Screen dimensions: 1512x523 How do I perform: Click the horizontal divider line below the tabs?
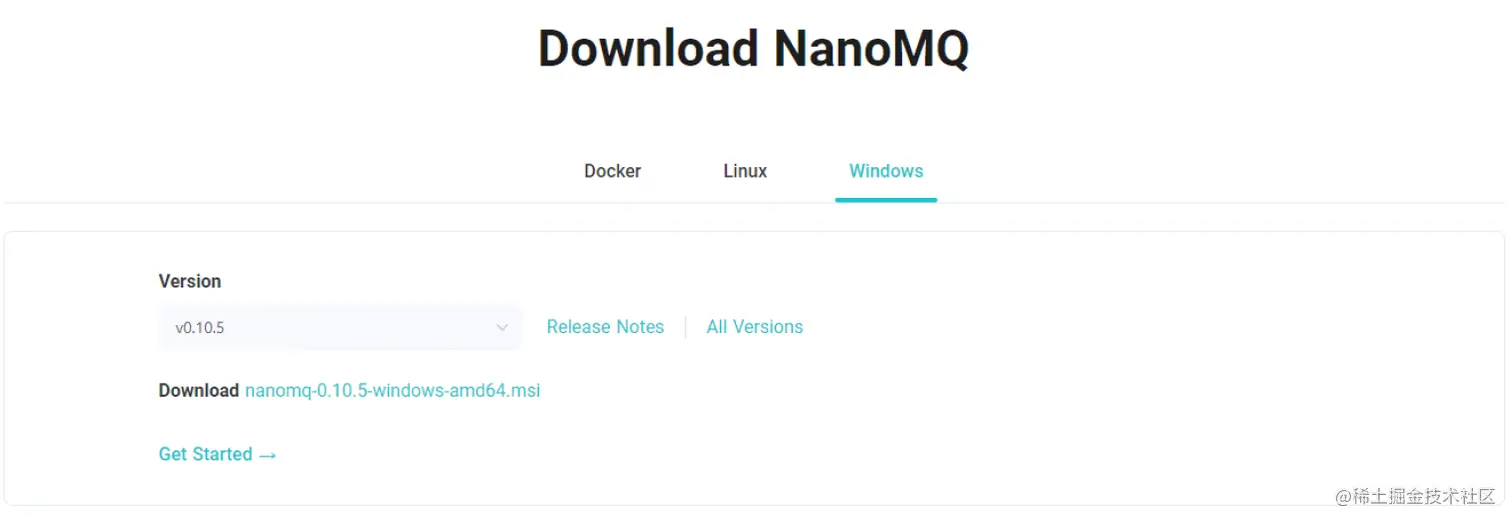click(x=400, y=203)
